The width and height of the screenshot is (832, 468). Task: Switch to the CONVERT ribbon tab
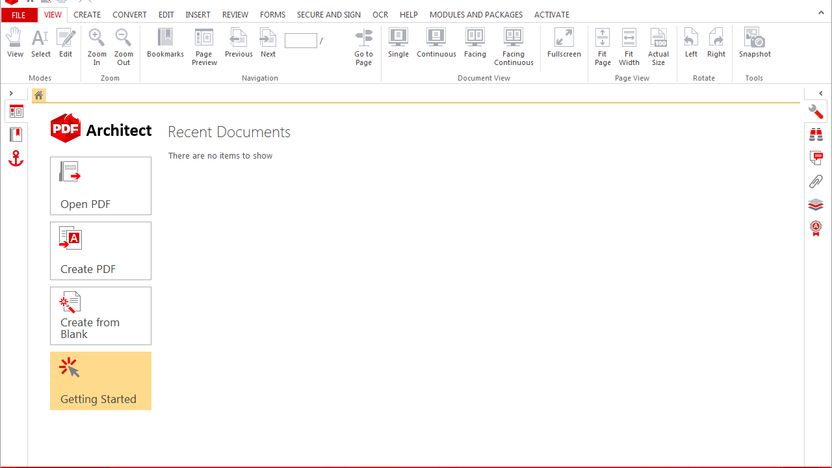point(129,15)
